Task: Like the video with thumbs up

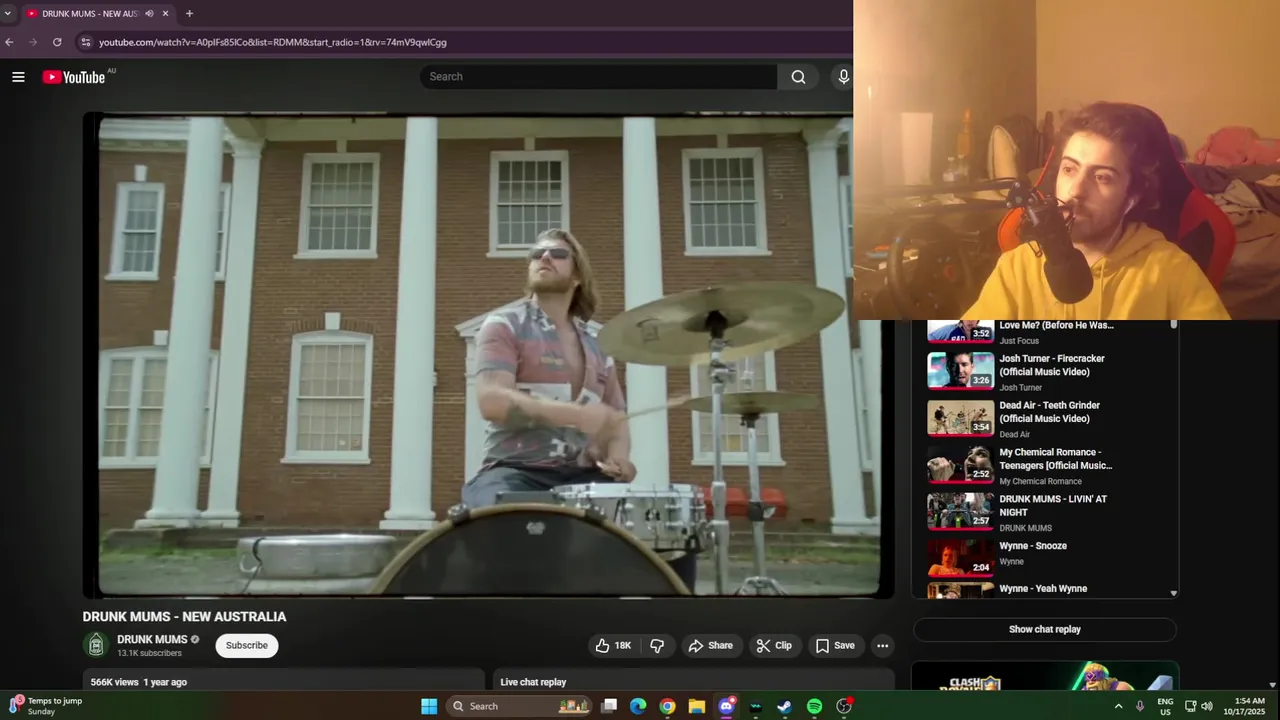Action: coord(613,646)
